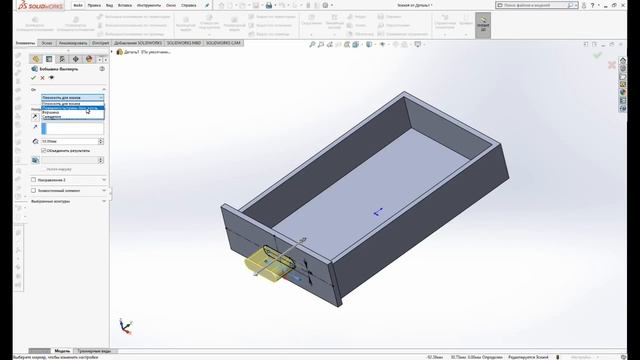This screenshot has width=640, height=360.
Task: Switch to the PropertyManager tab
Action: pyautogui.click(x=49, y=59)
